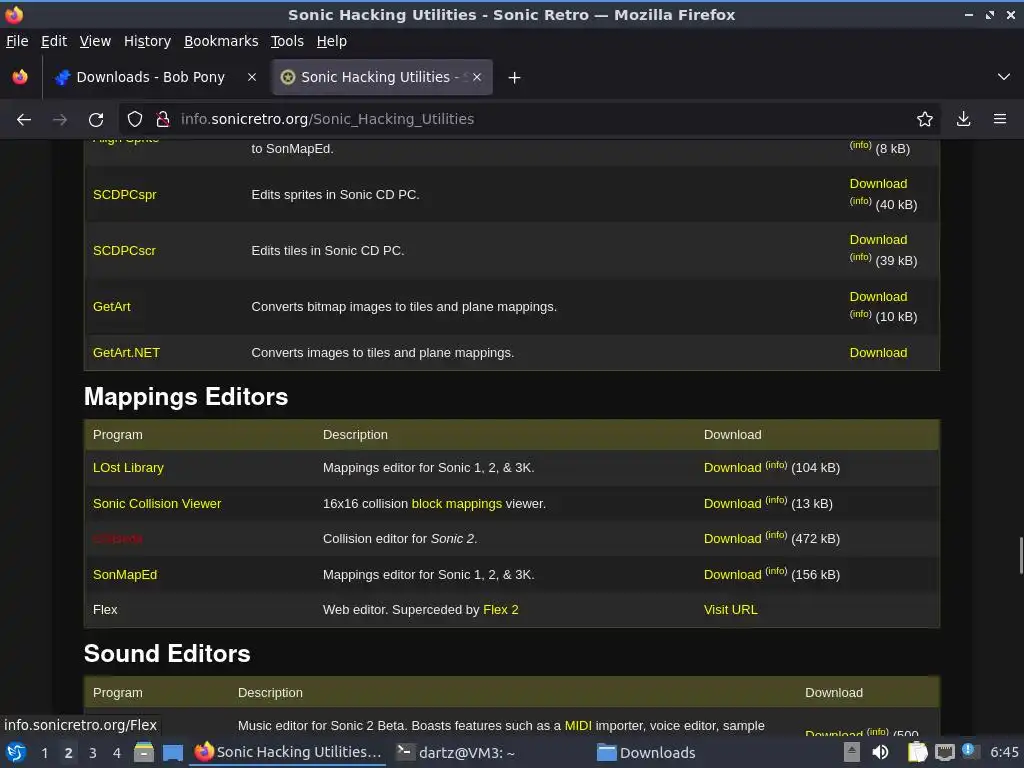Go back to the previous page
1024x768 pixels.
[x=24, y=120]
